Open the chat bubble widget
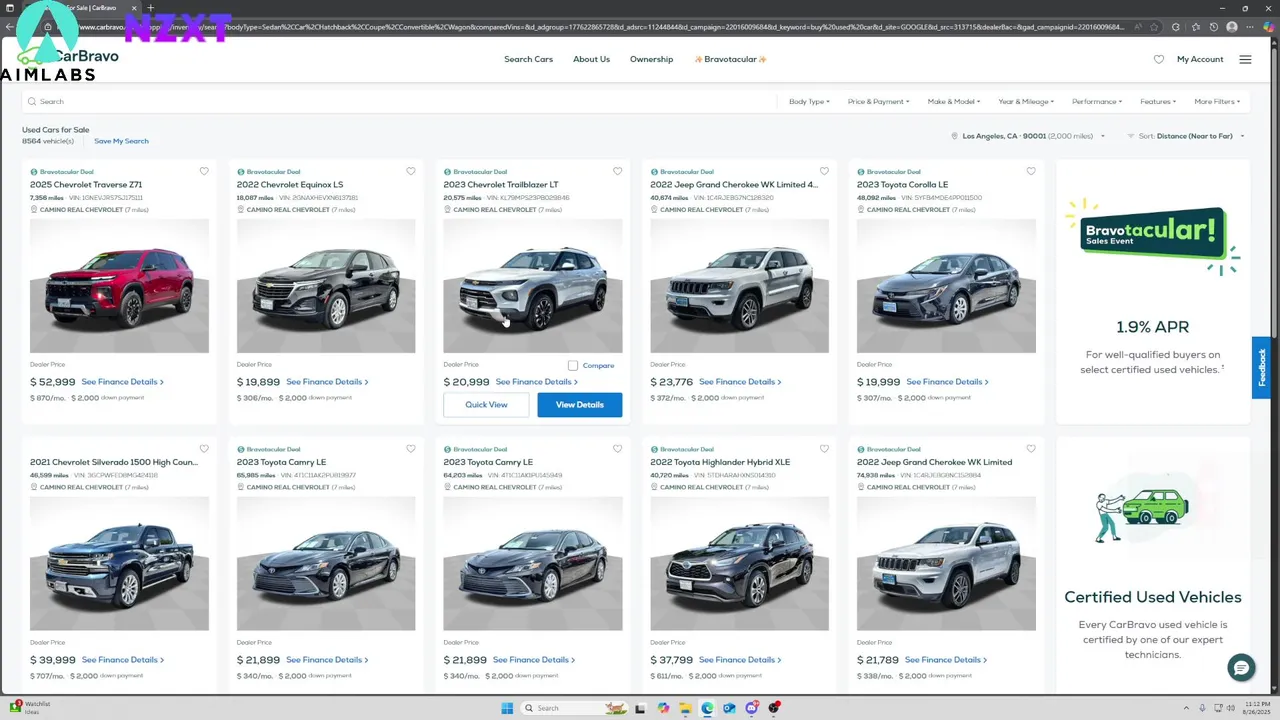Viewport: 1280px width, 720px height. (1241, 668)
